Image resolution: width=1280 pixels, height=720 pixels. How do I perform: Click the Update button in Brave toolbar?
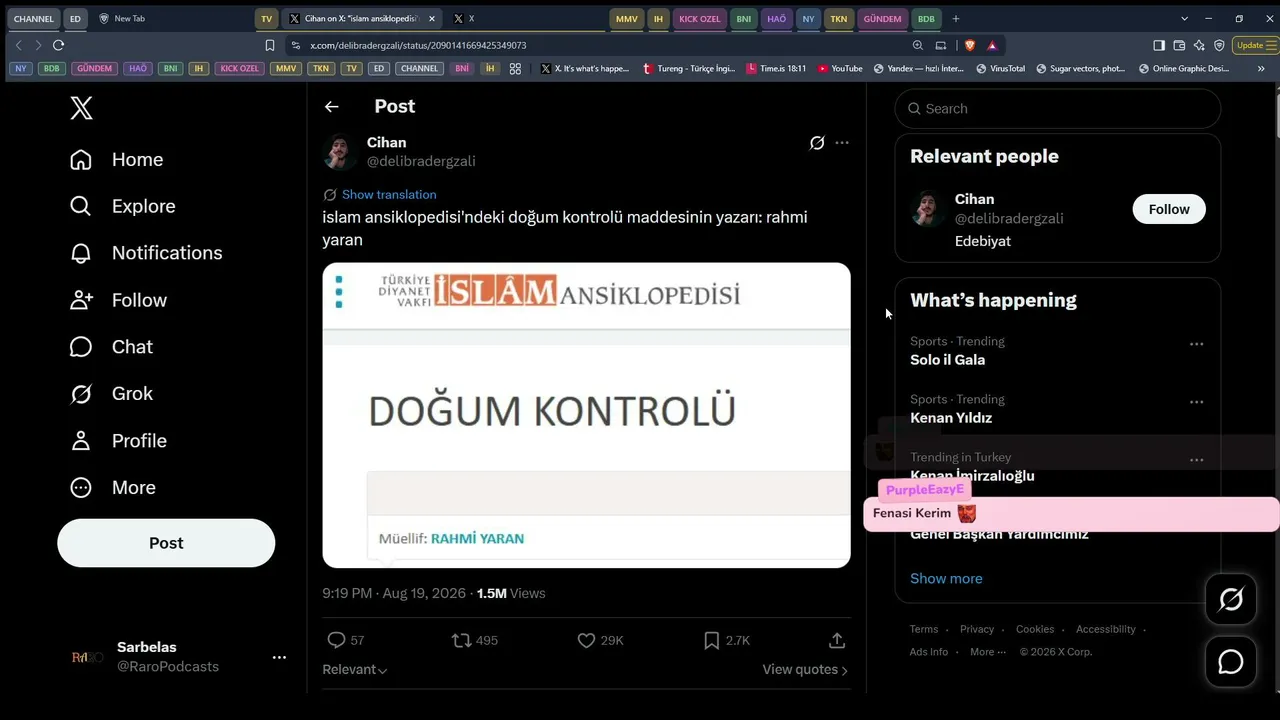coord(1254,45)
